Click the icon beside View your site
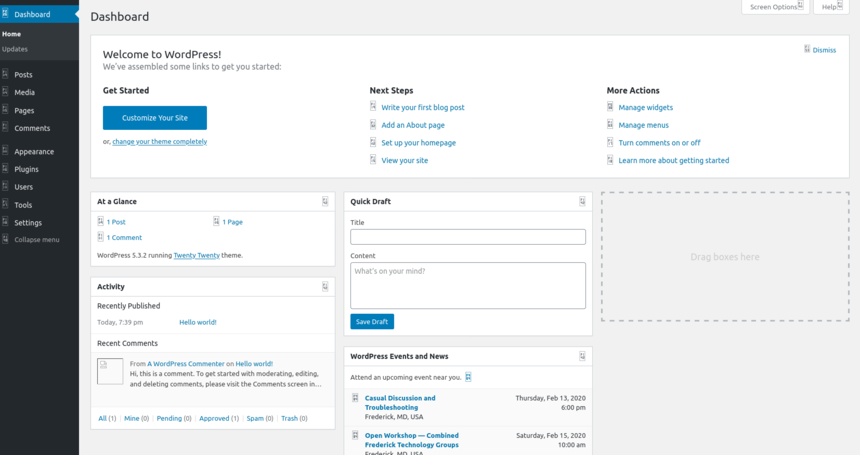This screenshot has width=860, height=455. click(x=373, y=160)
